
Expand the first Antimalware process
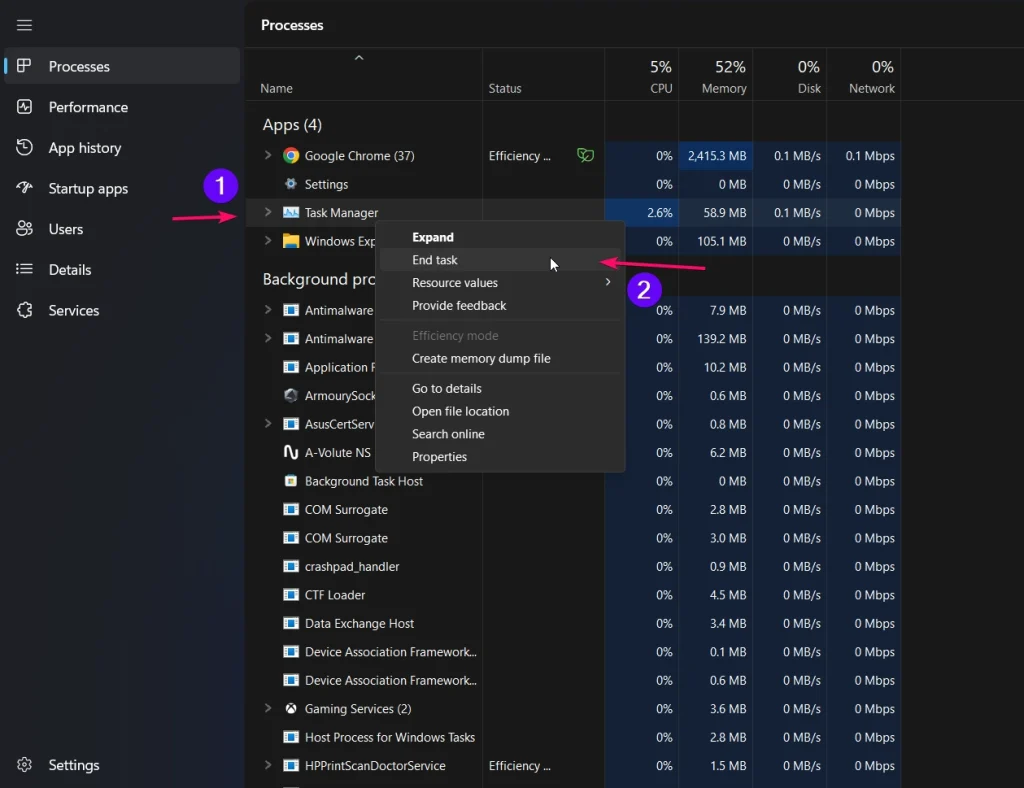268,310
